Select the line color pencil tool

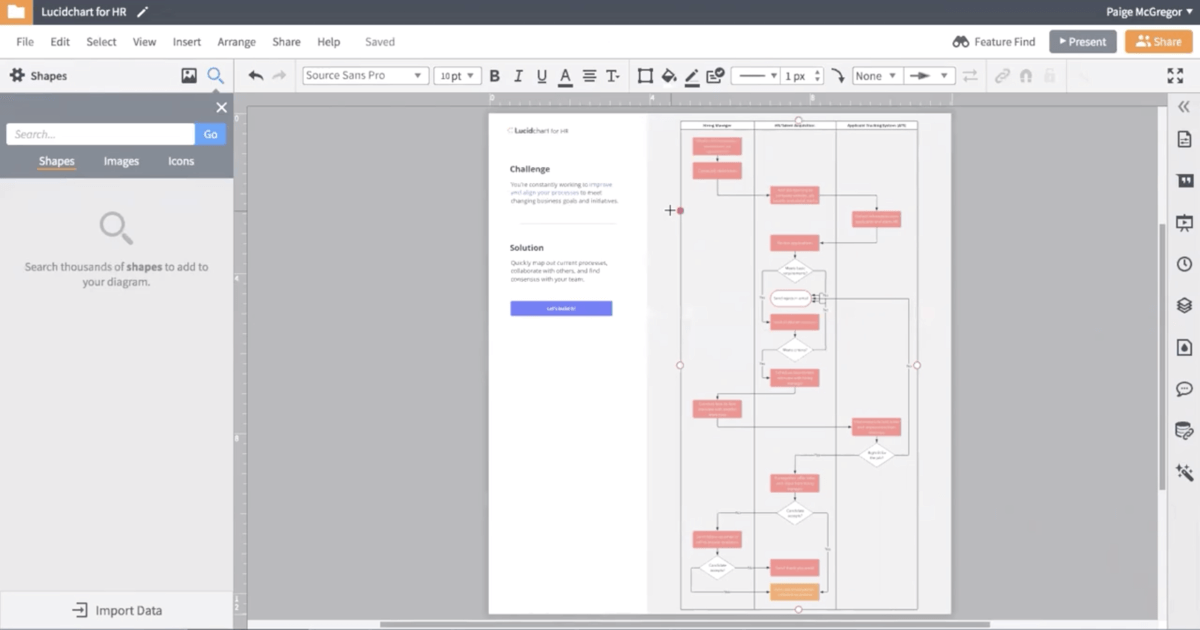coord(691,75)
